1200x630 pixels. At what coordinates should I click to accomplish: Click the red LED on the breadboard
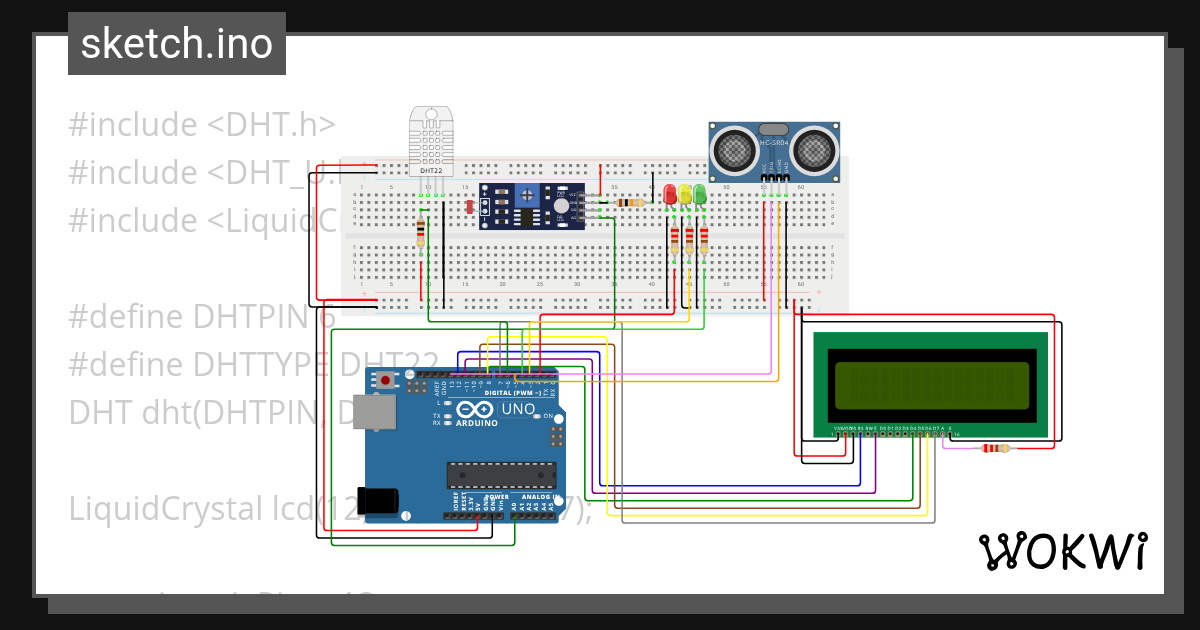click(x=670, y=196)
